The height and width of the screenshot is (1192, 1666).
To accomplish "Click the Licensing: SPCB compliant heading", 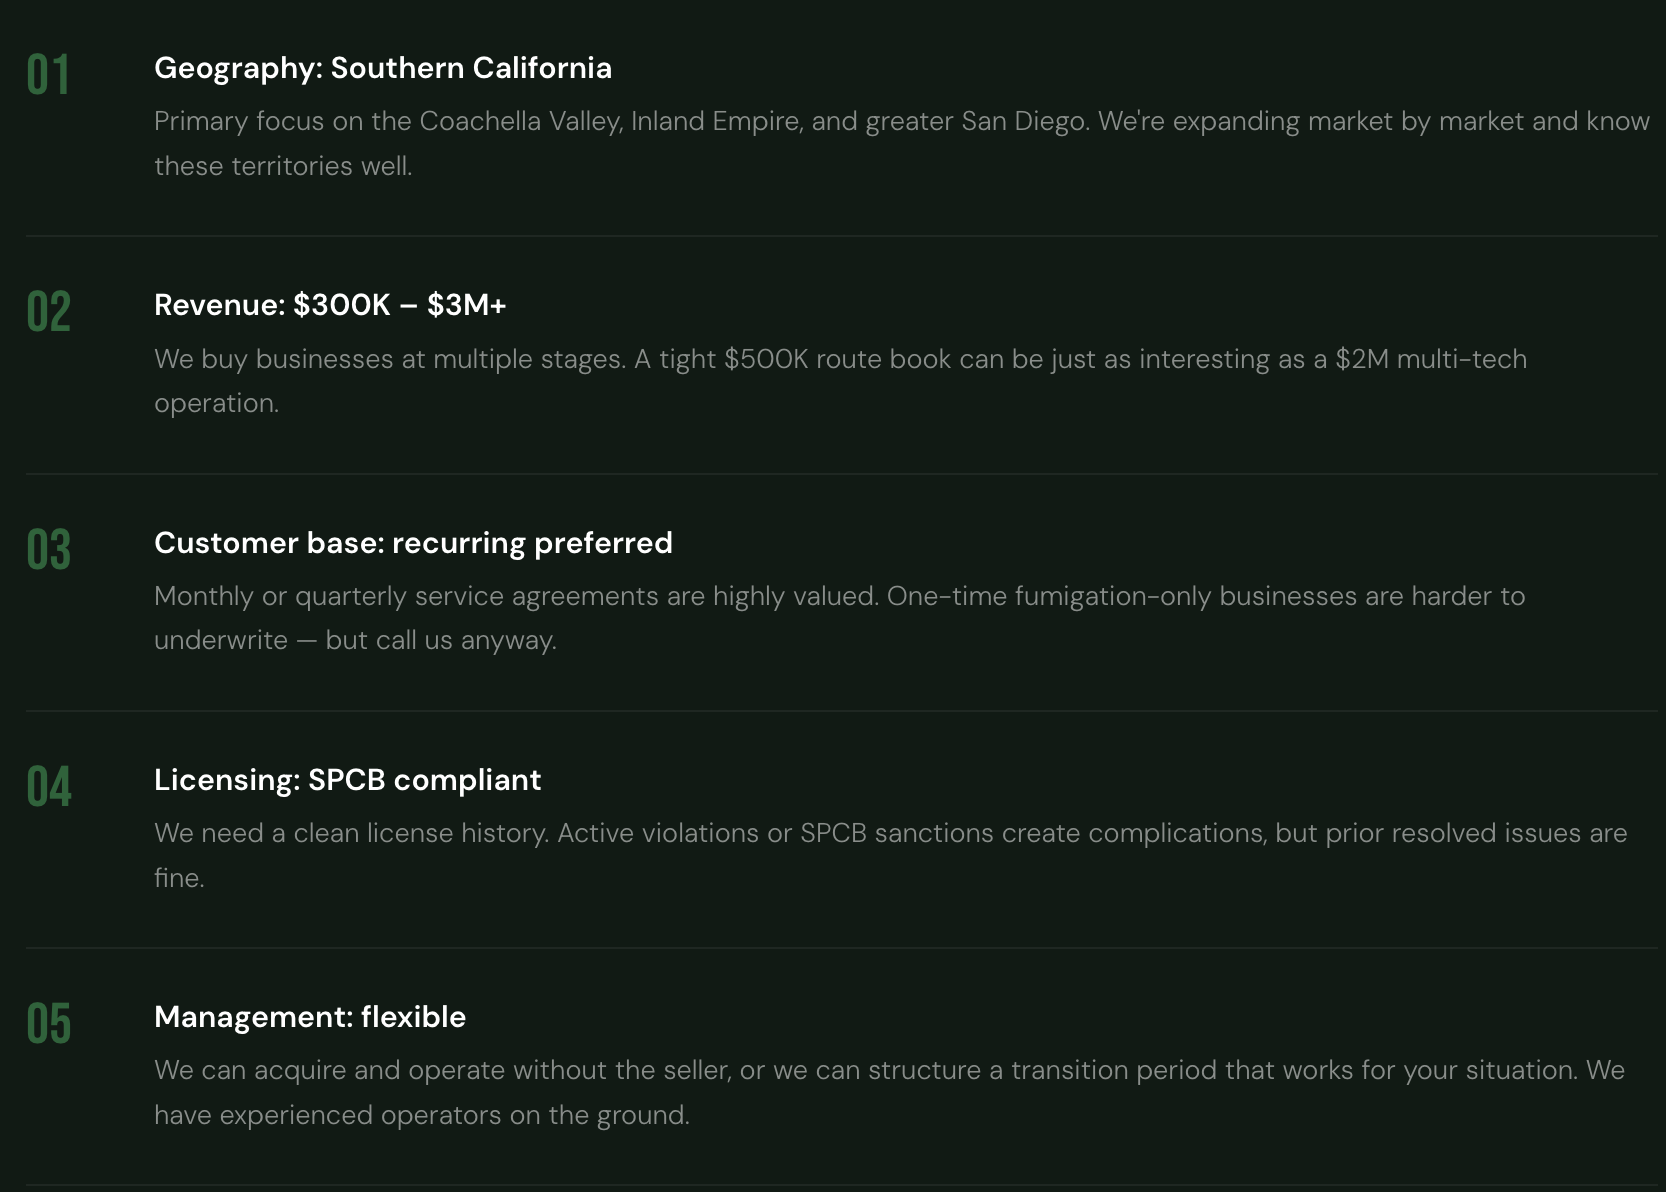I will 347,780.
